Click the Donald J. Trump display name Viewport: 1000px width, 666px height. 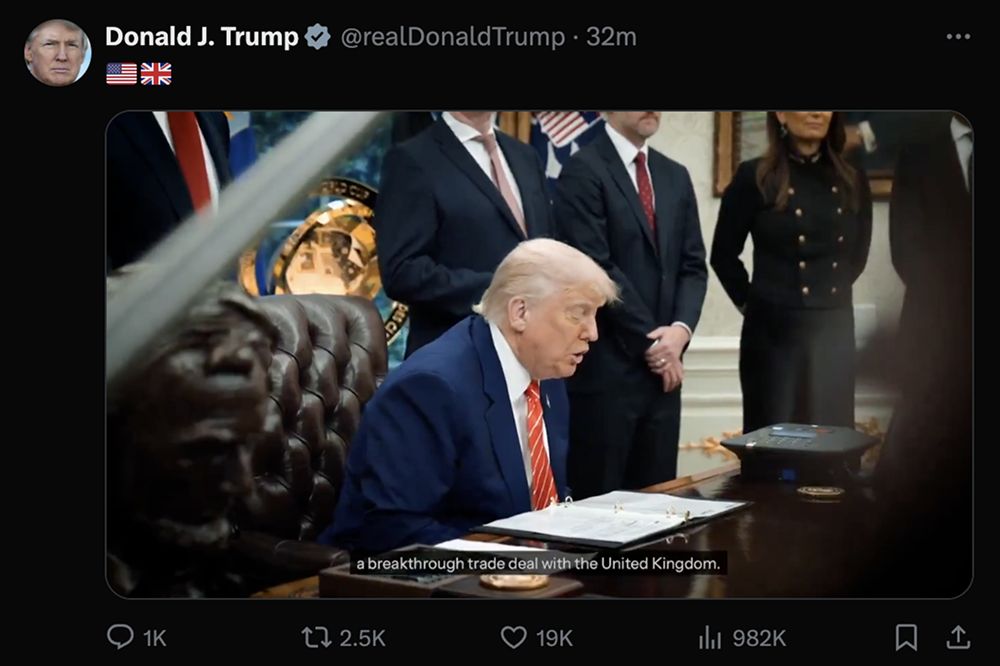click(202, 37)
